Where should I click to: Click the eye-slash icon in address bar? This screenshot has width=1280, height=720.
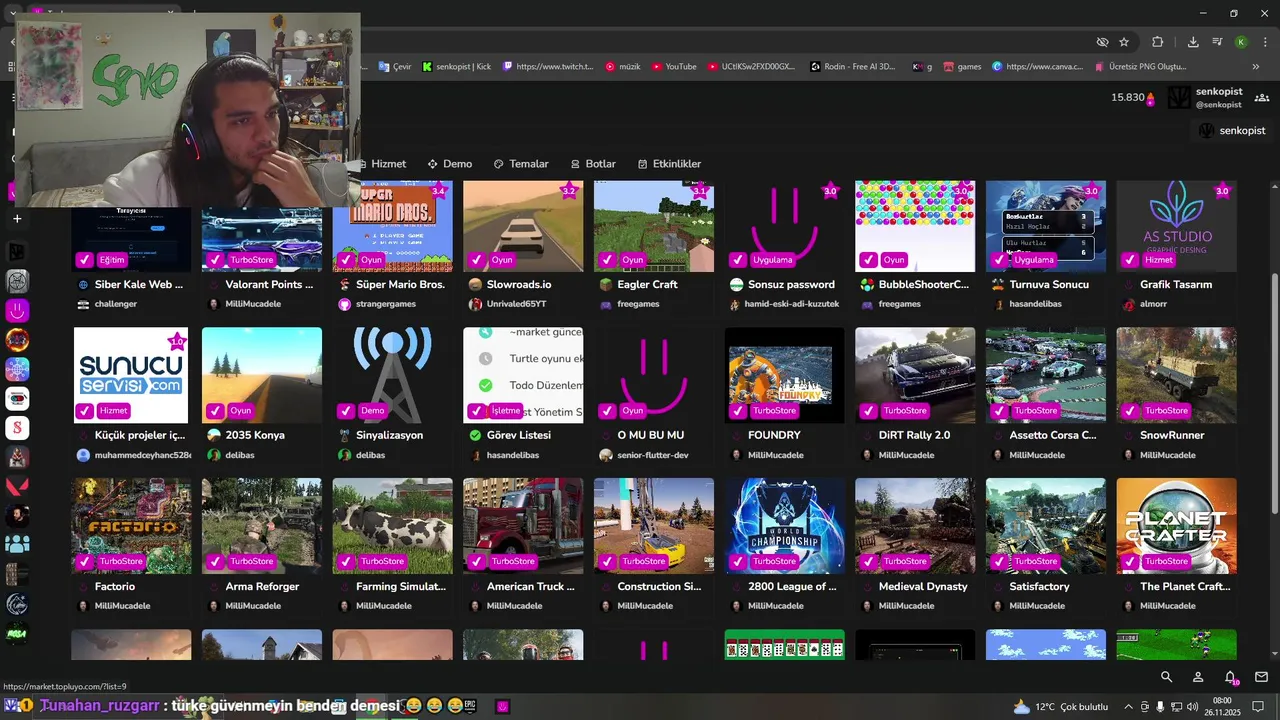(1102, 42)
